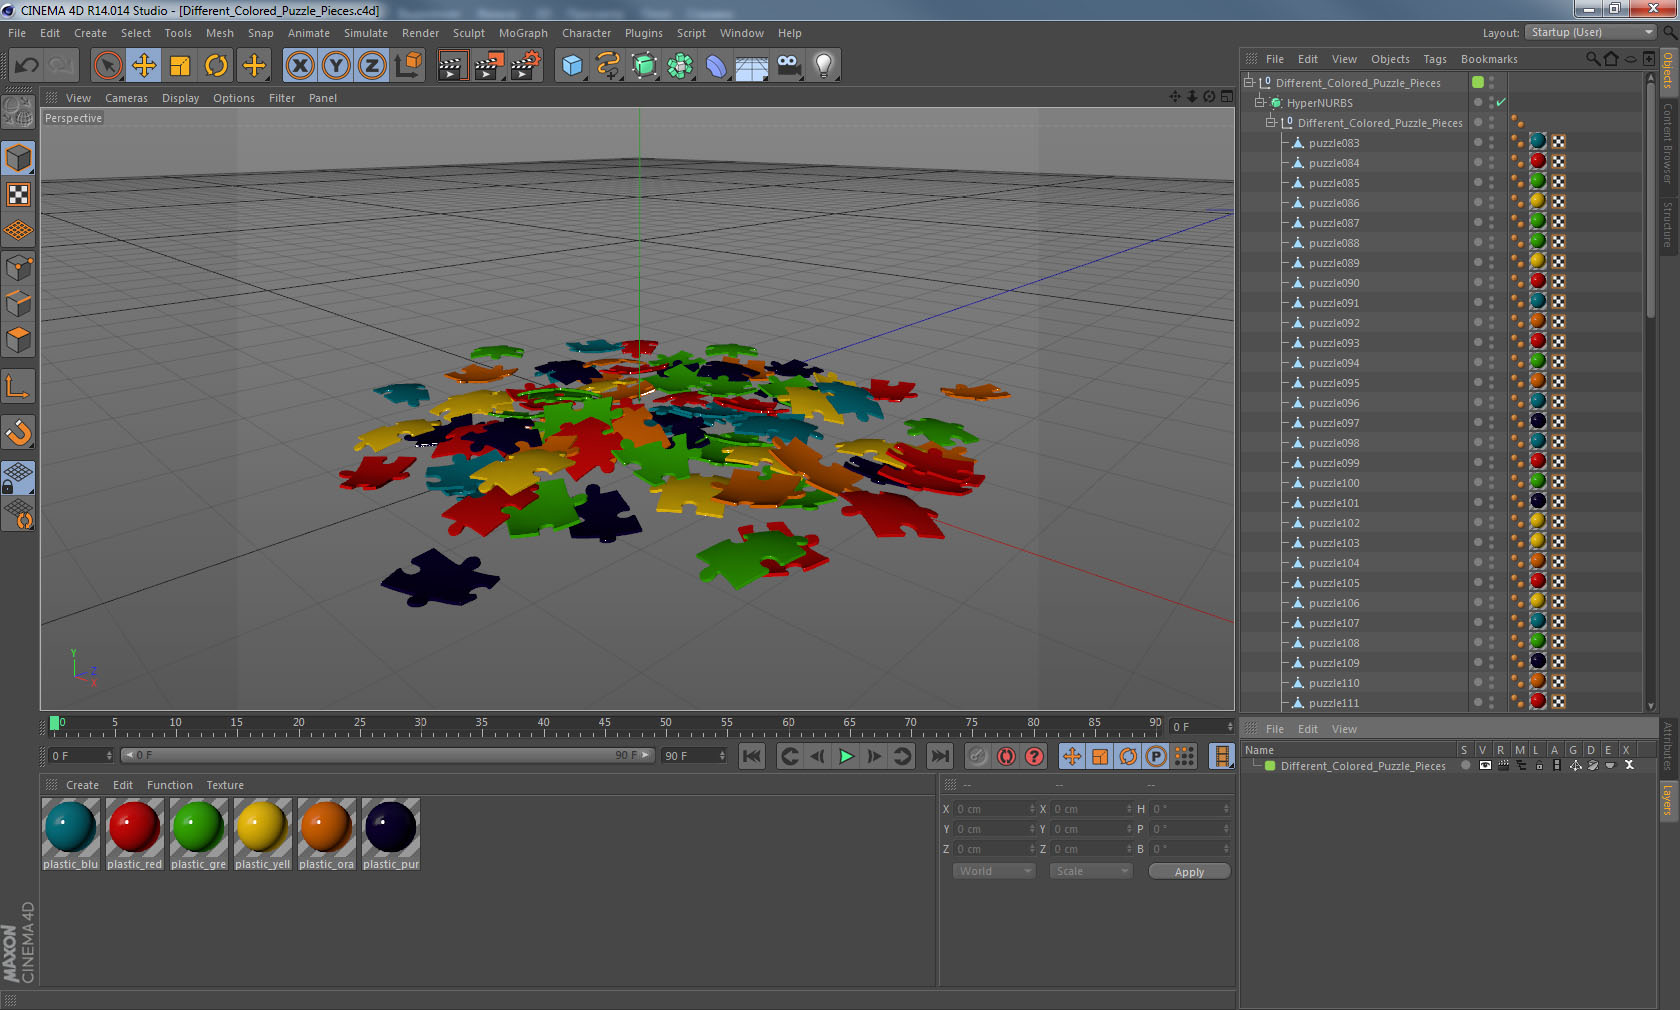Select the Live Selection tool

pyautogui.click(x=107, y=66)
